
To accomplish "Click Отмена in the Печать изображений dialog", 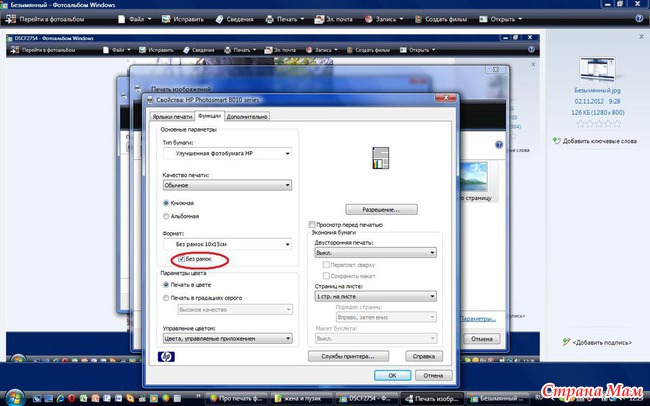I will [482, 339].
